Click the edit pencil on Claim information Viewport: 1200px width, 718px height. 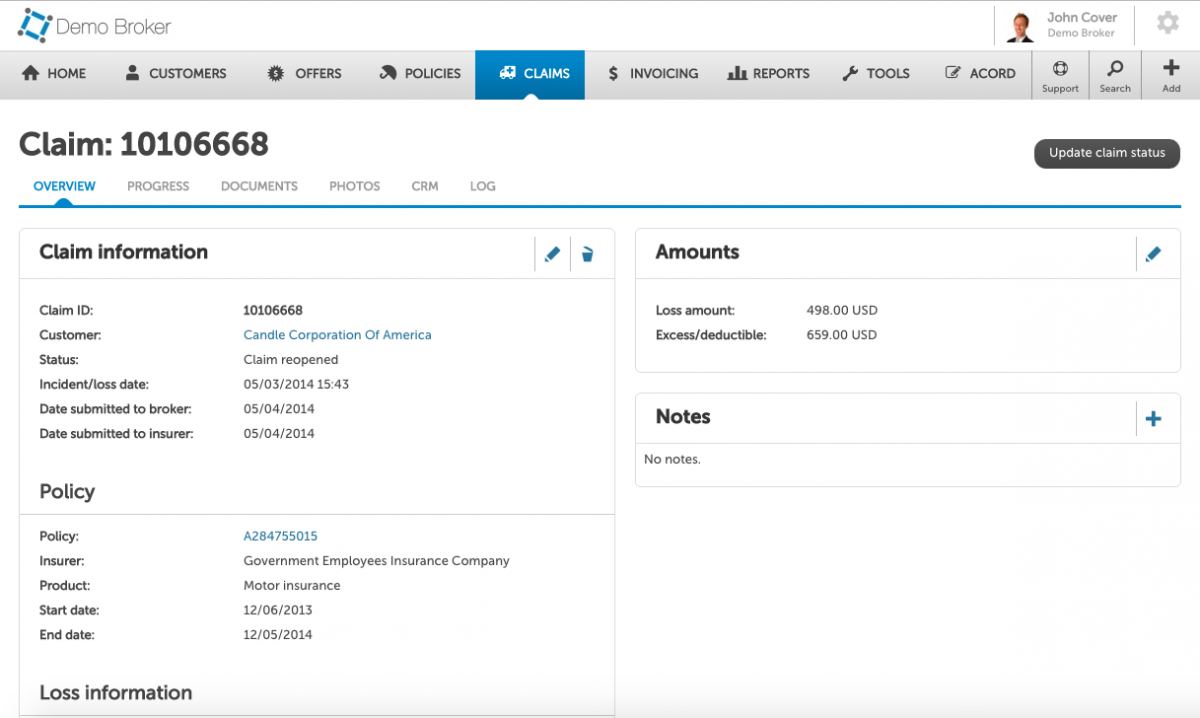coord(552,253)
